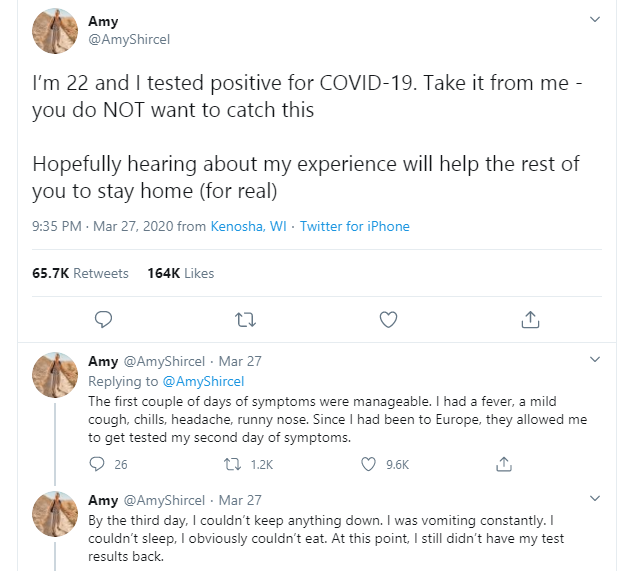Like the main COVID-19 tweet
This screenshot has height=571, width=625.
click(389, 319)
